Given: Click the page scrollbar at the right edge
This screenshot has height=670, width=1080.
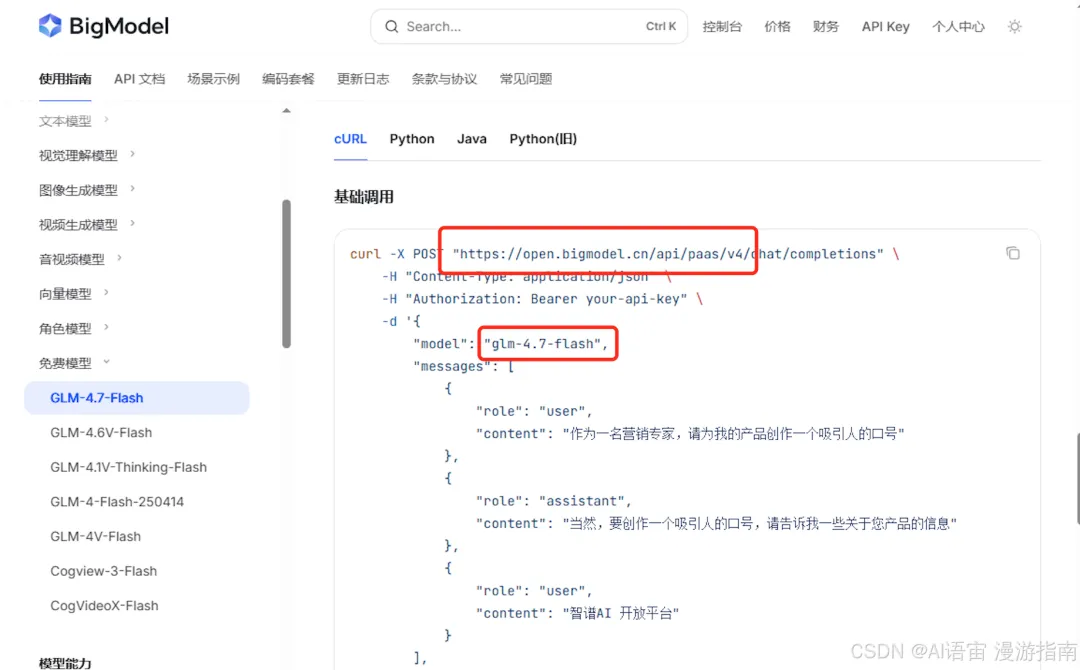Looking at the screenshot, I should (1077, 479).
